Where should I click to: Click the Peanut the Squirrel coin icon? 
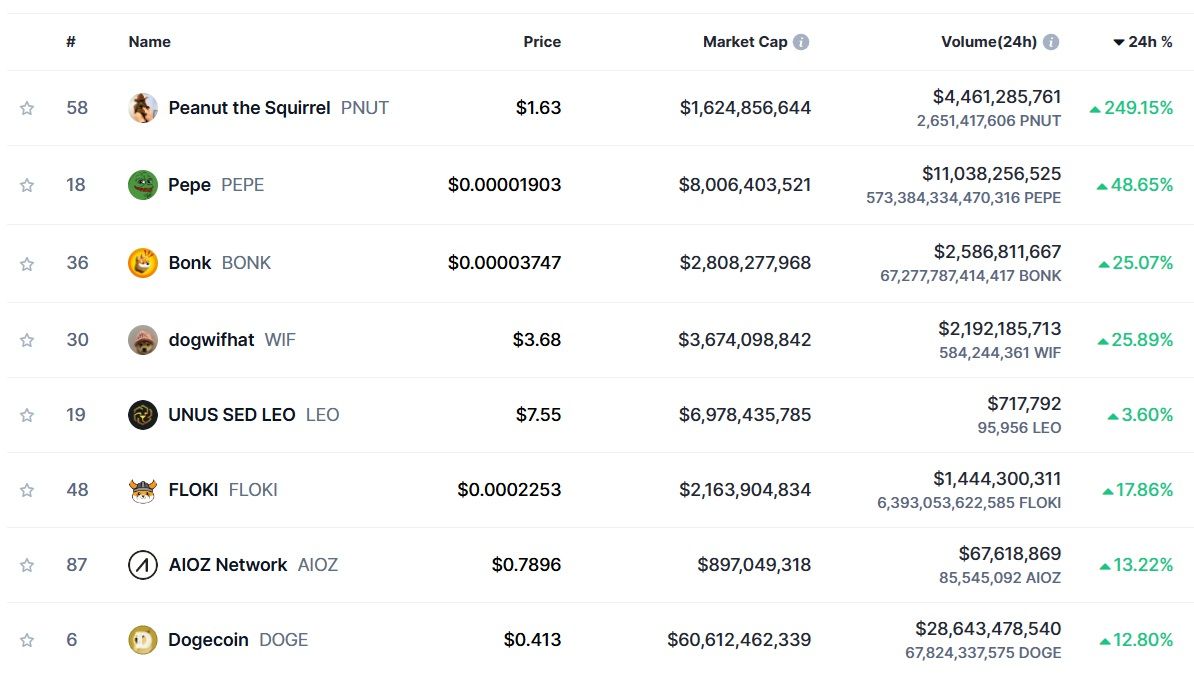[x=143, y=108]
